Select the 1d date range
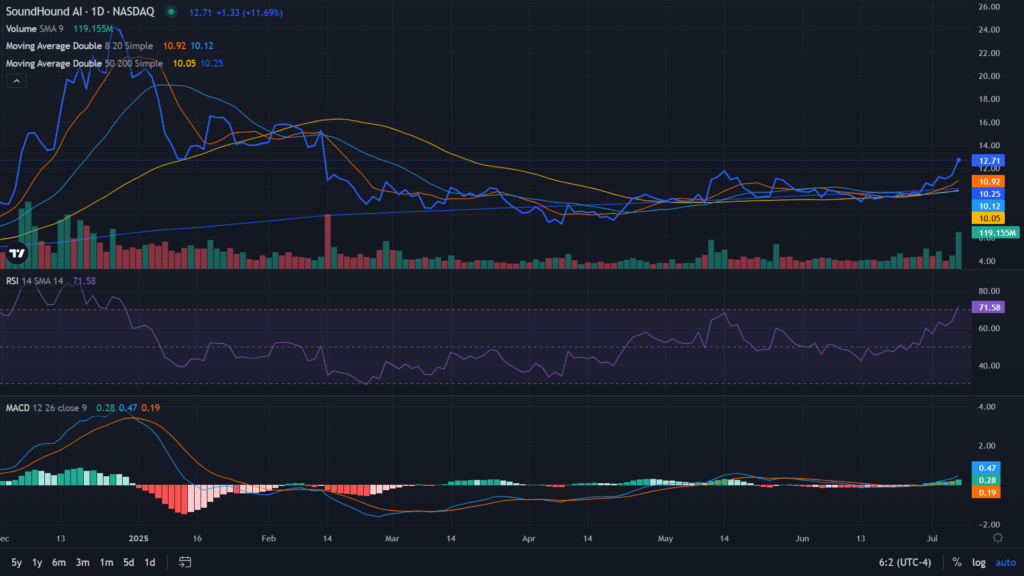The width and height of the screenshot is (1024, 576). [x=150, y=562]
